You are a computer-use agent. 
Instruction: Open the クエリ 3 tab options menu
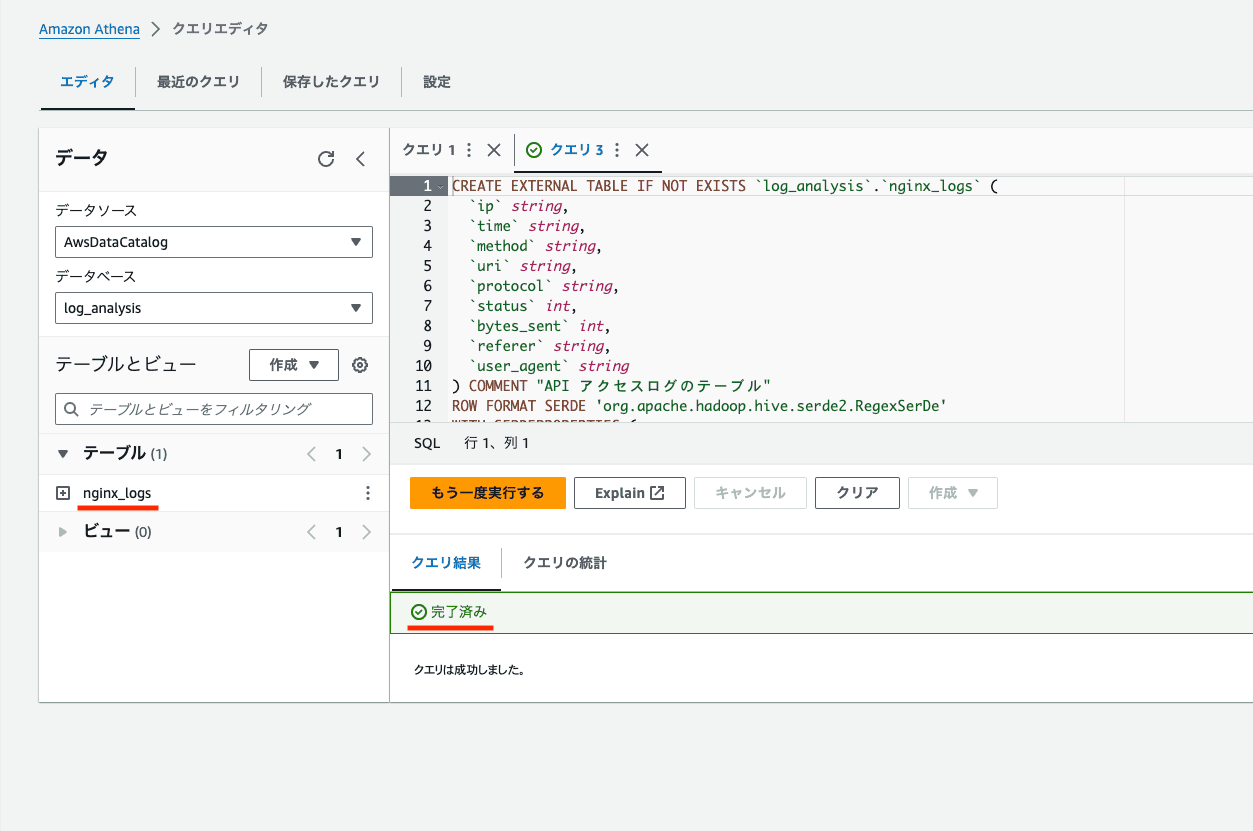click(617, 150)
